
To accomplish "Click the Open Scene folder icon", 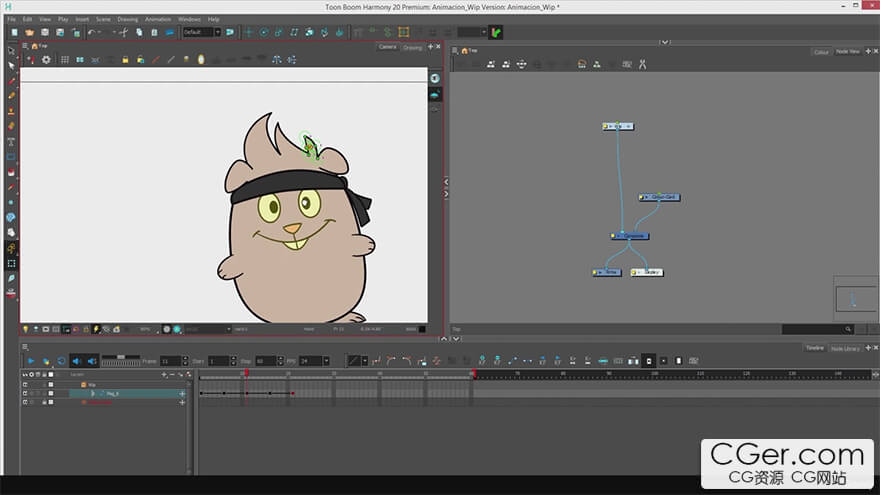I will click(30, 33).
